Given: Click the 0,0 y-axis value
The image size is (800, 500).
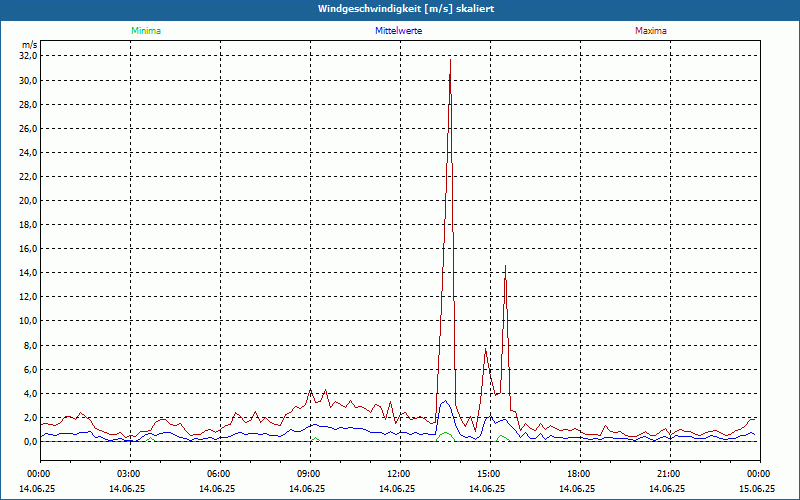Looking at the screenshot, I should (30, 441).
